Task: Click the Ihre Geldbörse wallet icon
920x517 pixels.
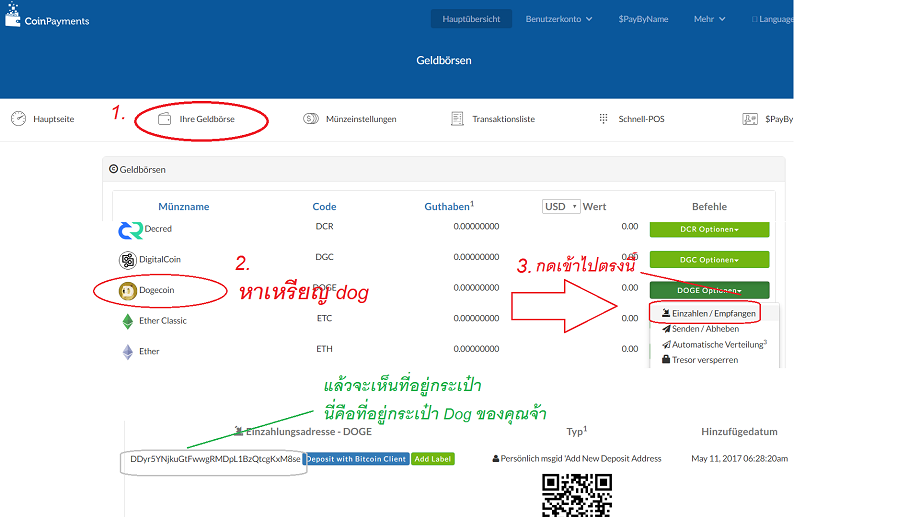Action: (164, 119)
